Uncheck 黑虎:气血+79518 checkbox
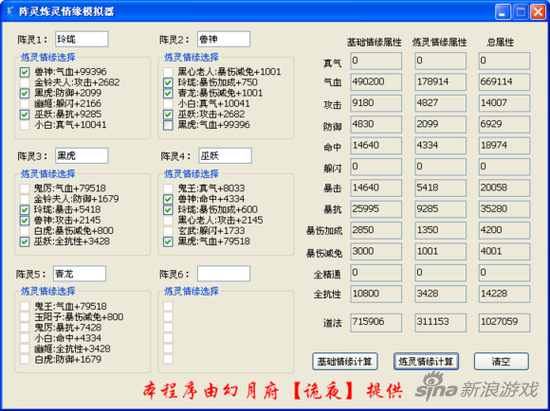 point(168,242)
